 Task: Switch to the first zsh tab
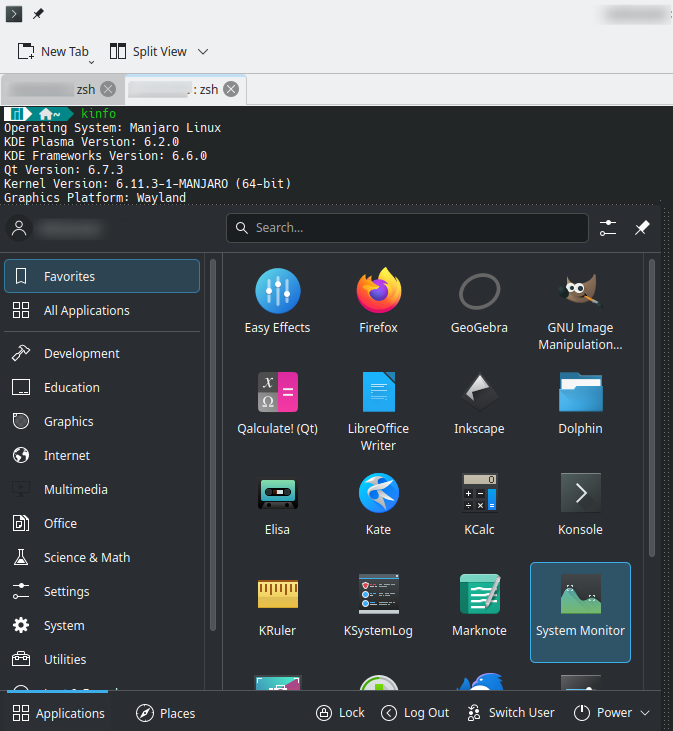(x=62, y=89)
